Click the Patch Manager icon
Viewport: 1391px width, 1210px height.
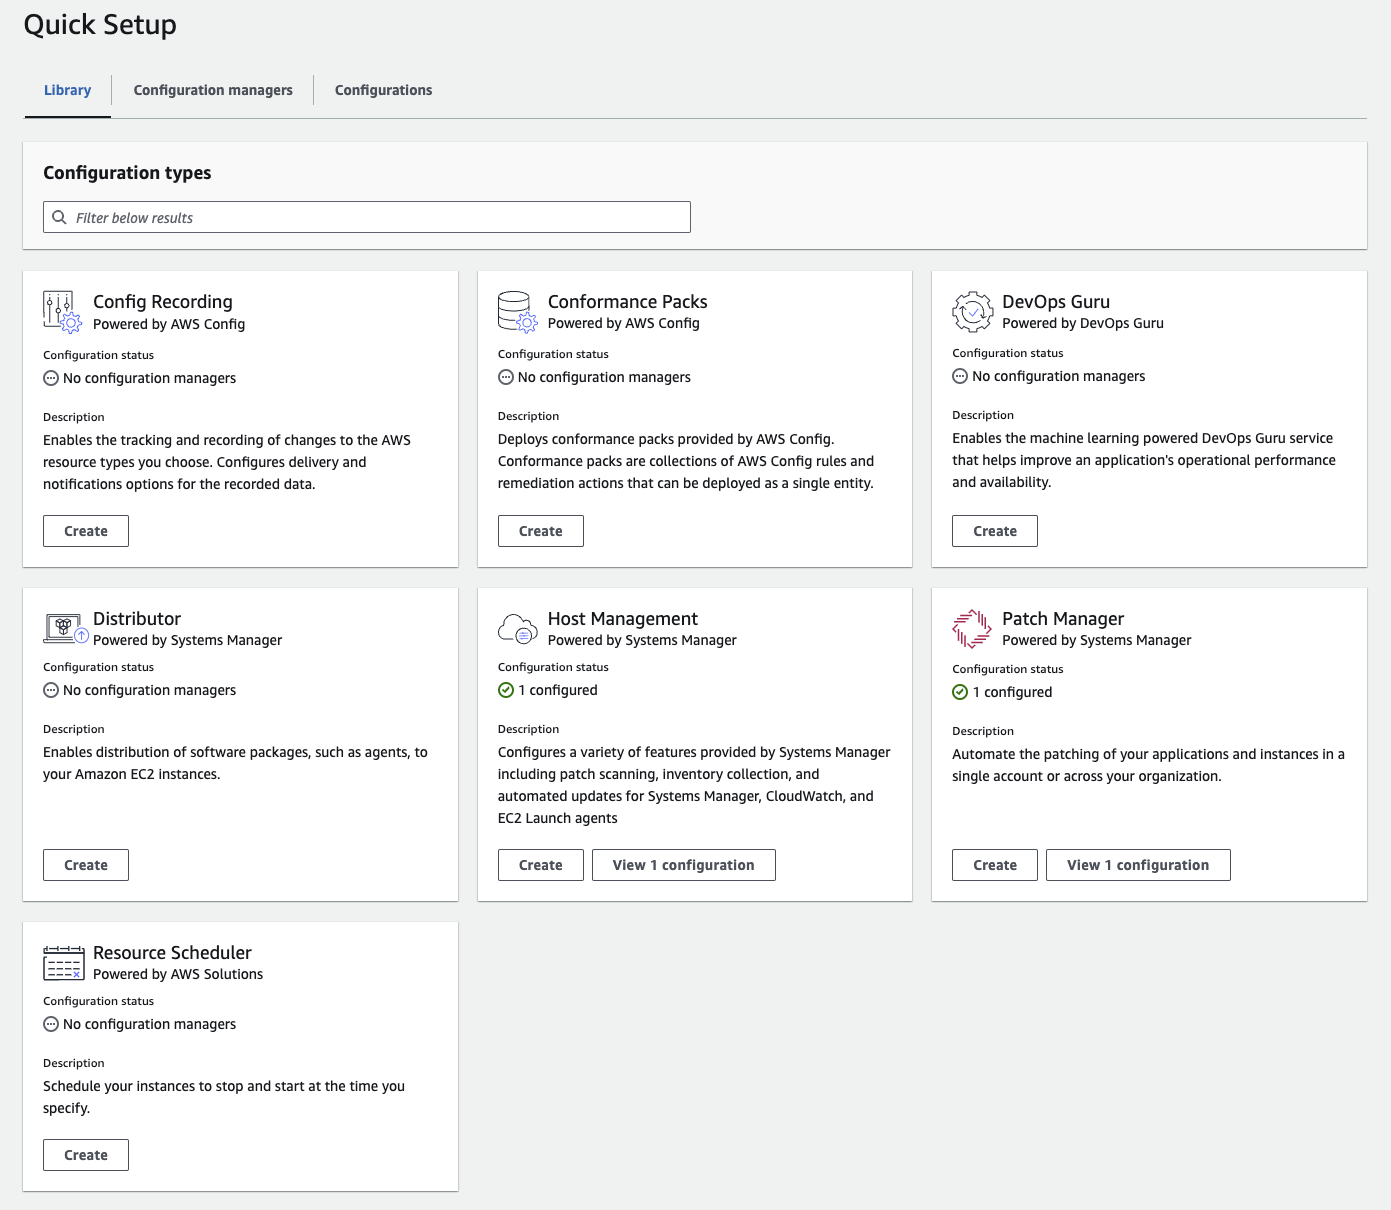click(x=972, y=629)
